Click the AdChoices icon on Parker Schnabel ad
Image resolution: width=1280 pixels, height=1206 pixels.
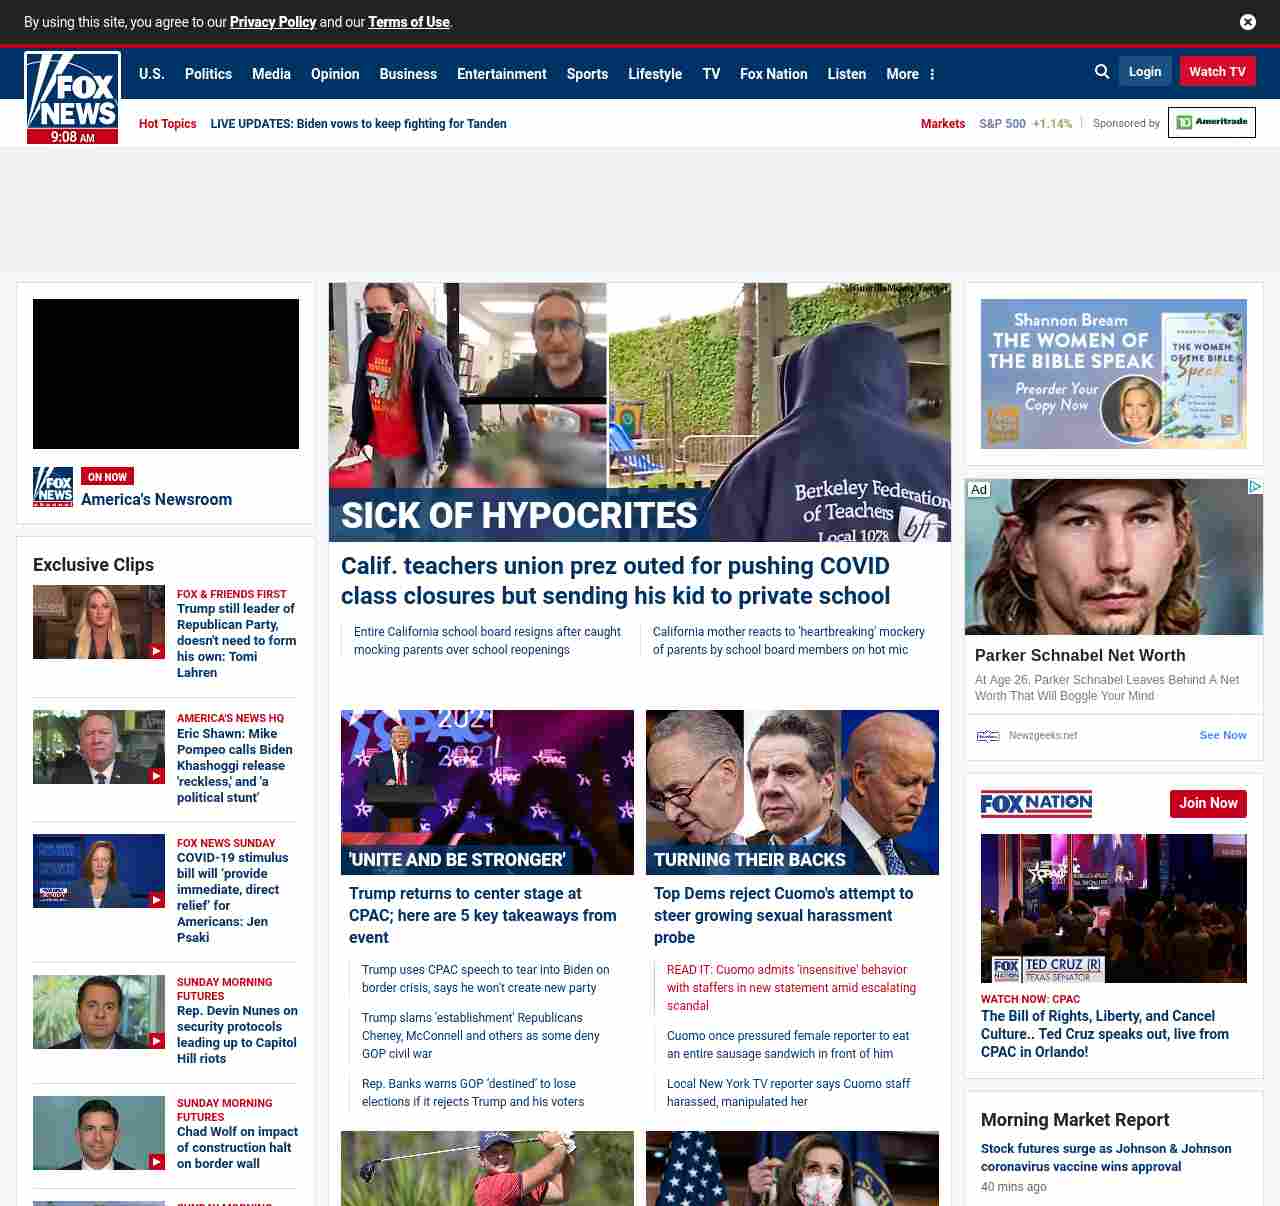(1254, 487)
